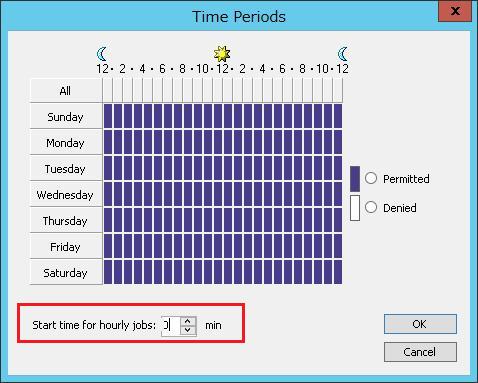Image resolution: width=478 pixels, height=383 pixels.
Task: Click the Cancel button
Action: [x=420, y=352]
